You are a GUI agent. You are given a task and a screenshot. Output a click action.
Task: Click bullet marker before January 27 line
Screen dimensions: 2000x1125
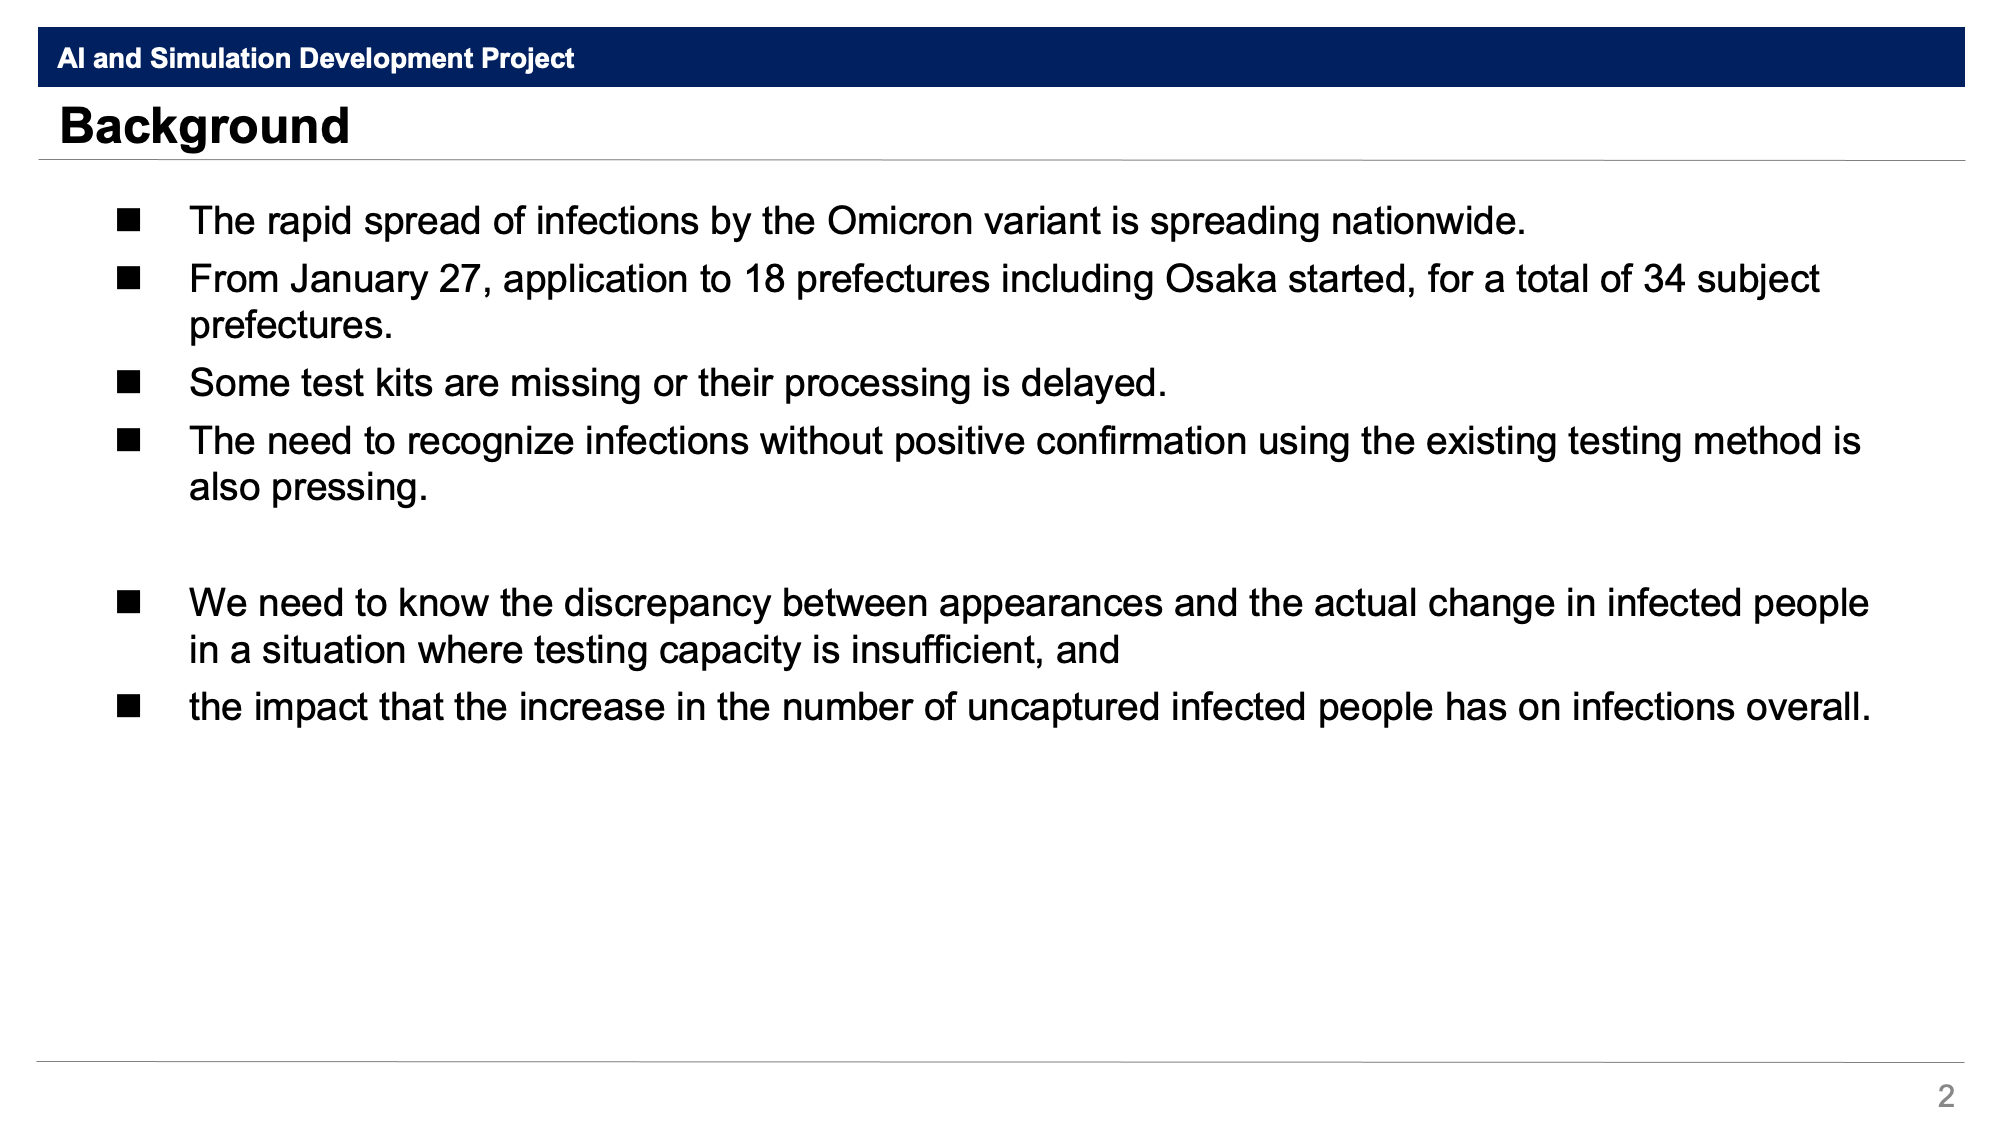128,278
